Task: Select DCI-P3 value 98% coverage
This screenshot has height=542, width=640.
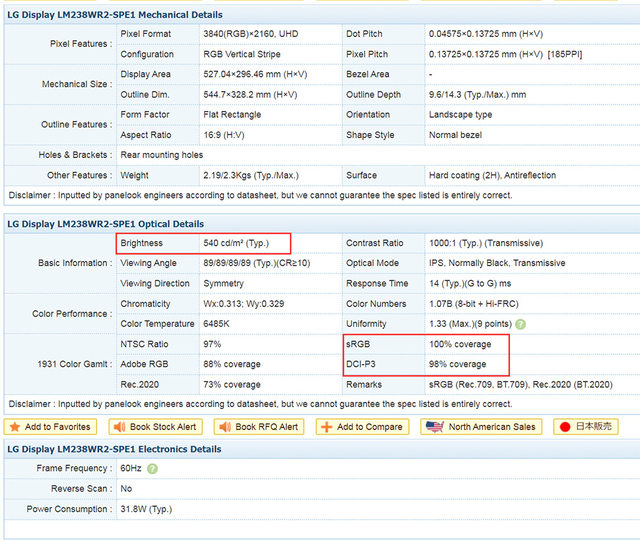Action: 458,364
